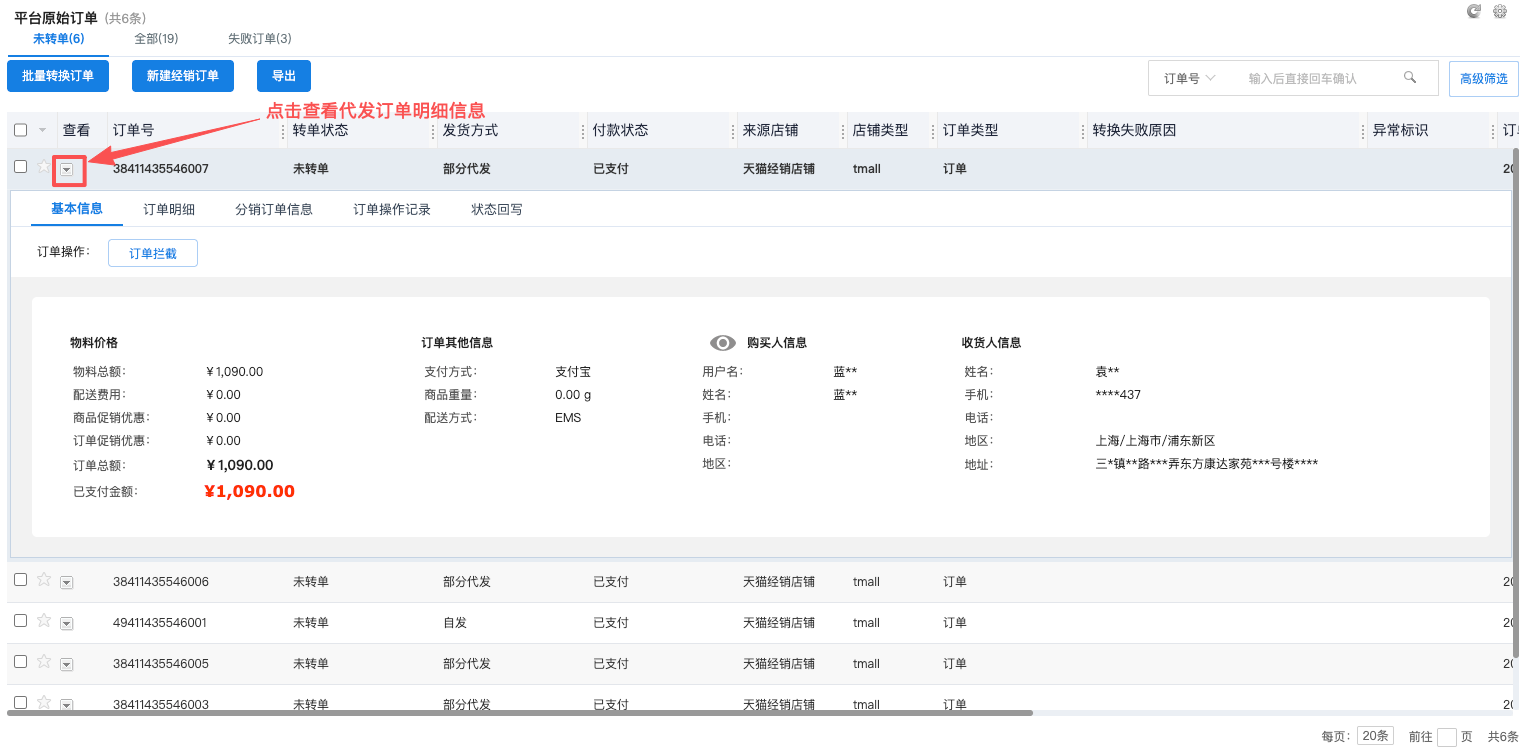This screenshot has width=1531, height=753.
Task: Expand details of order 38411435546005
Action: point(67,664)
